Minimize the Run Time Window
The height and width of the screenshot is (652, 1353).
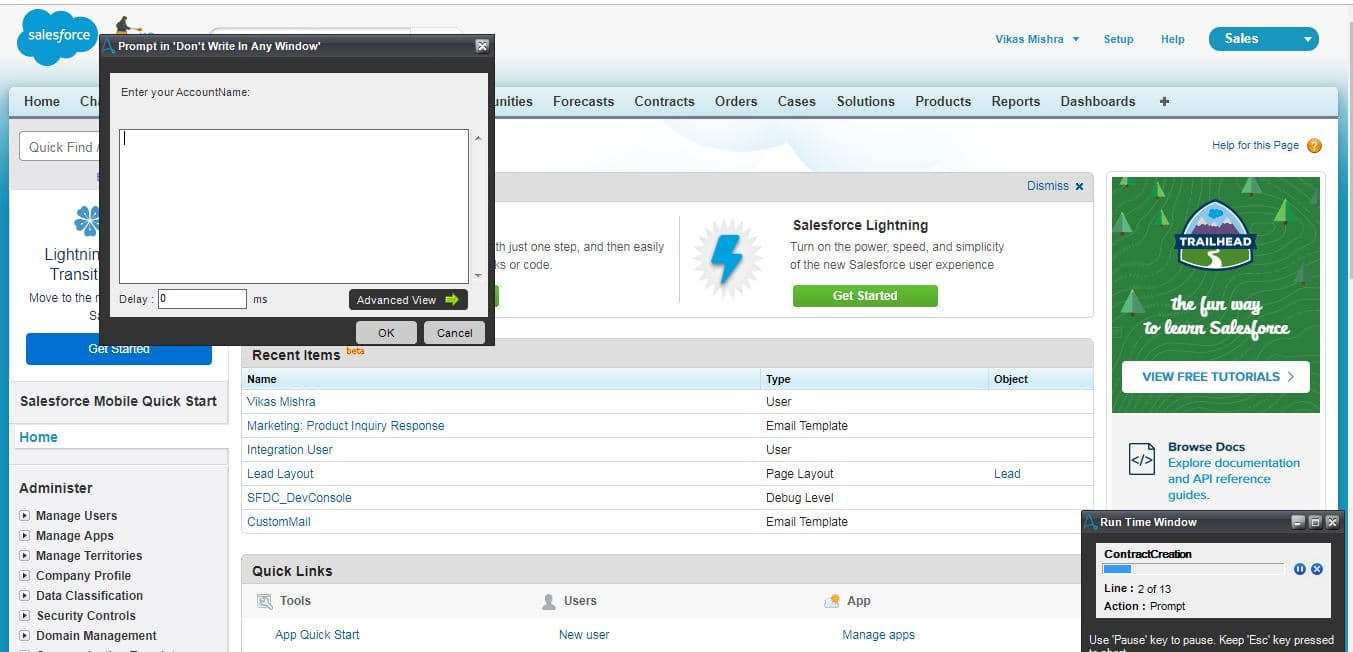click(x=1298, y=522)
